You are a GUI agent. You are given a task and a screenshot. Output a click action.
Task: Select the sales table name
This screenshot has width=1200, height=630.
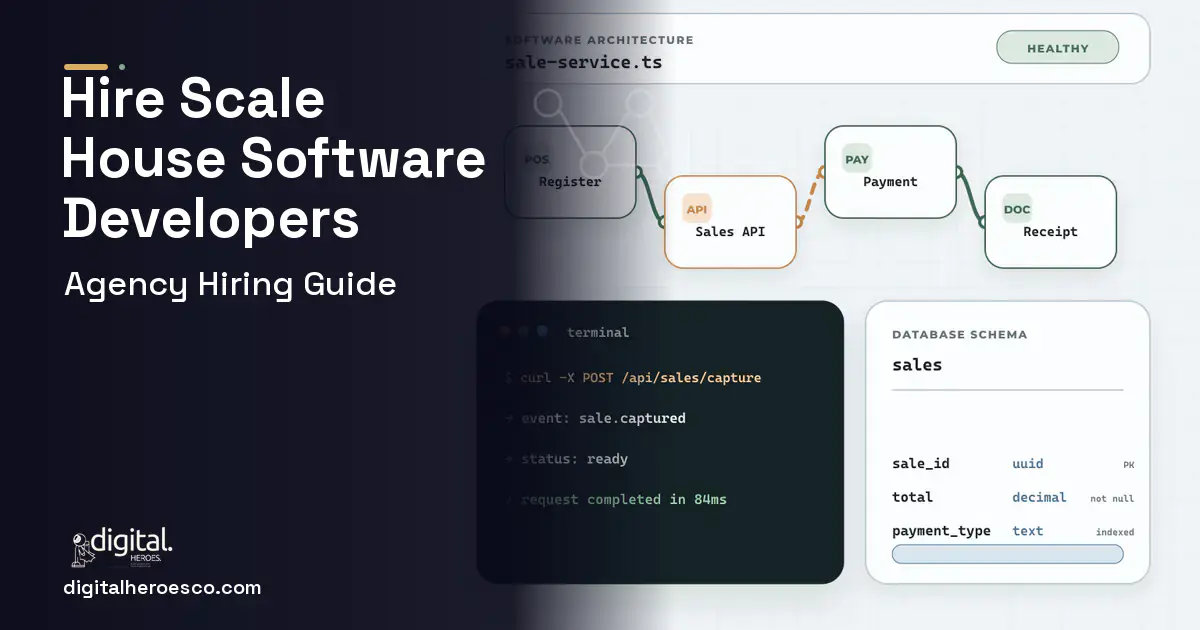pos(917,365)
